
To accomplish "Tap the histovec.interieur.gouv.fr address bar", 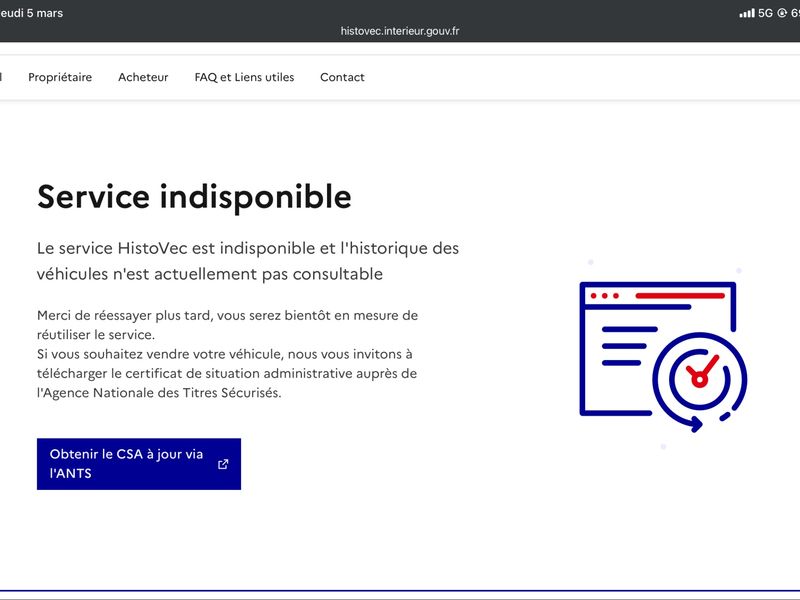I will (x=400, y=31).
